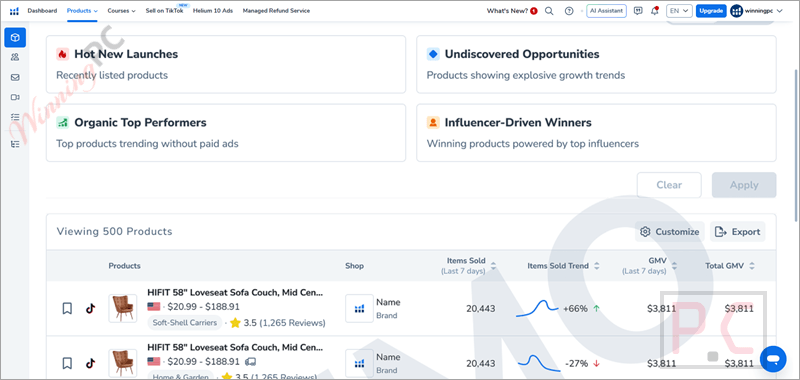Click the Helium 10 logo icon
Screen dimensions: 800x380
coord(14,11)
